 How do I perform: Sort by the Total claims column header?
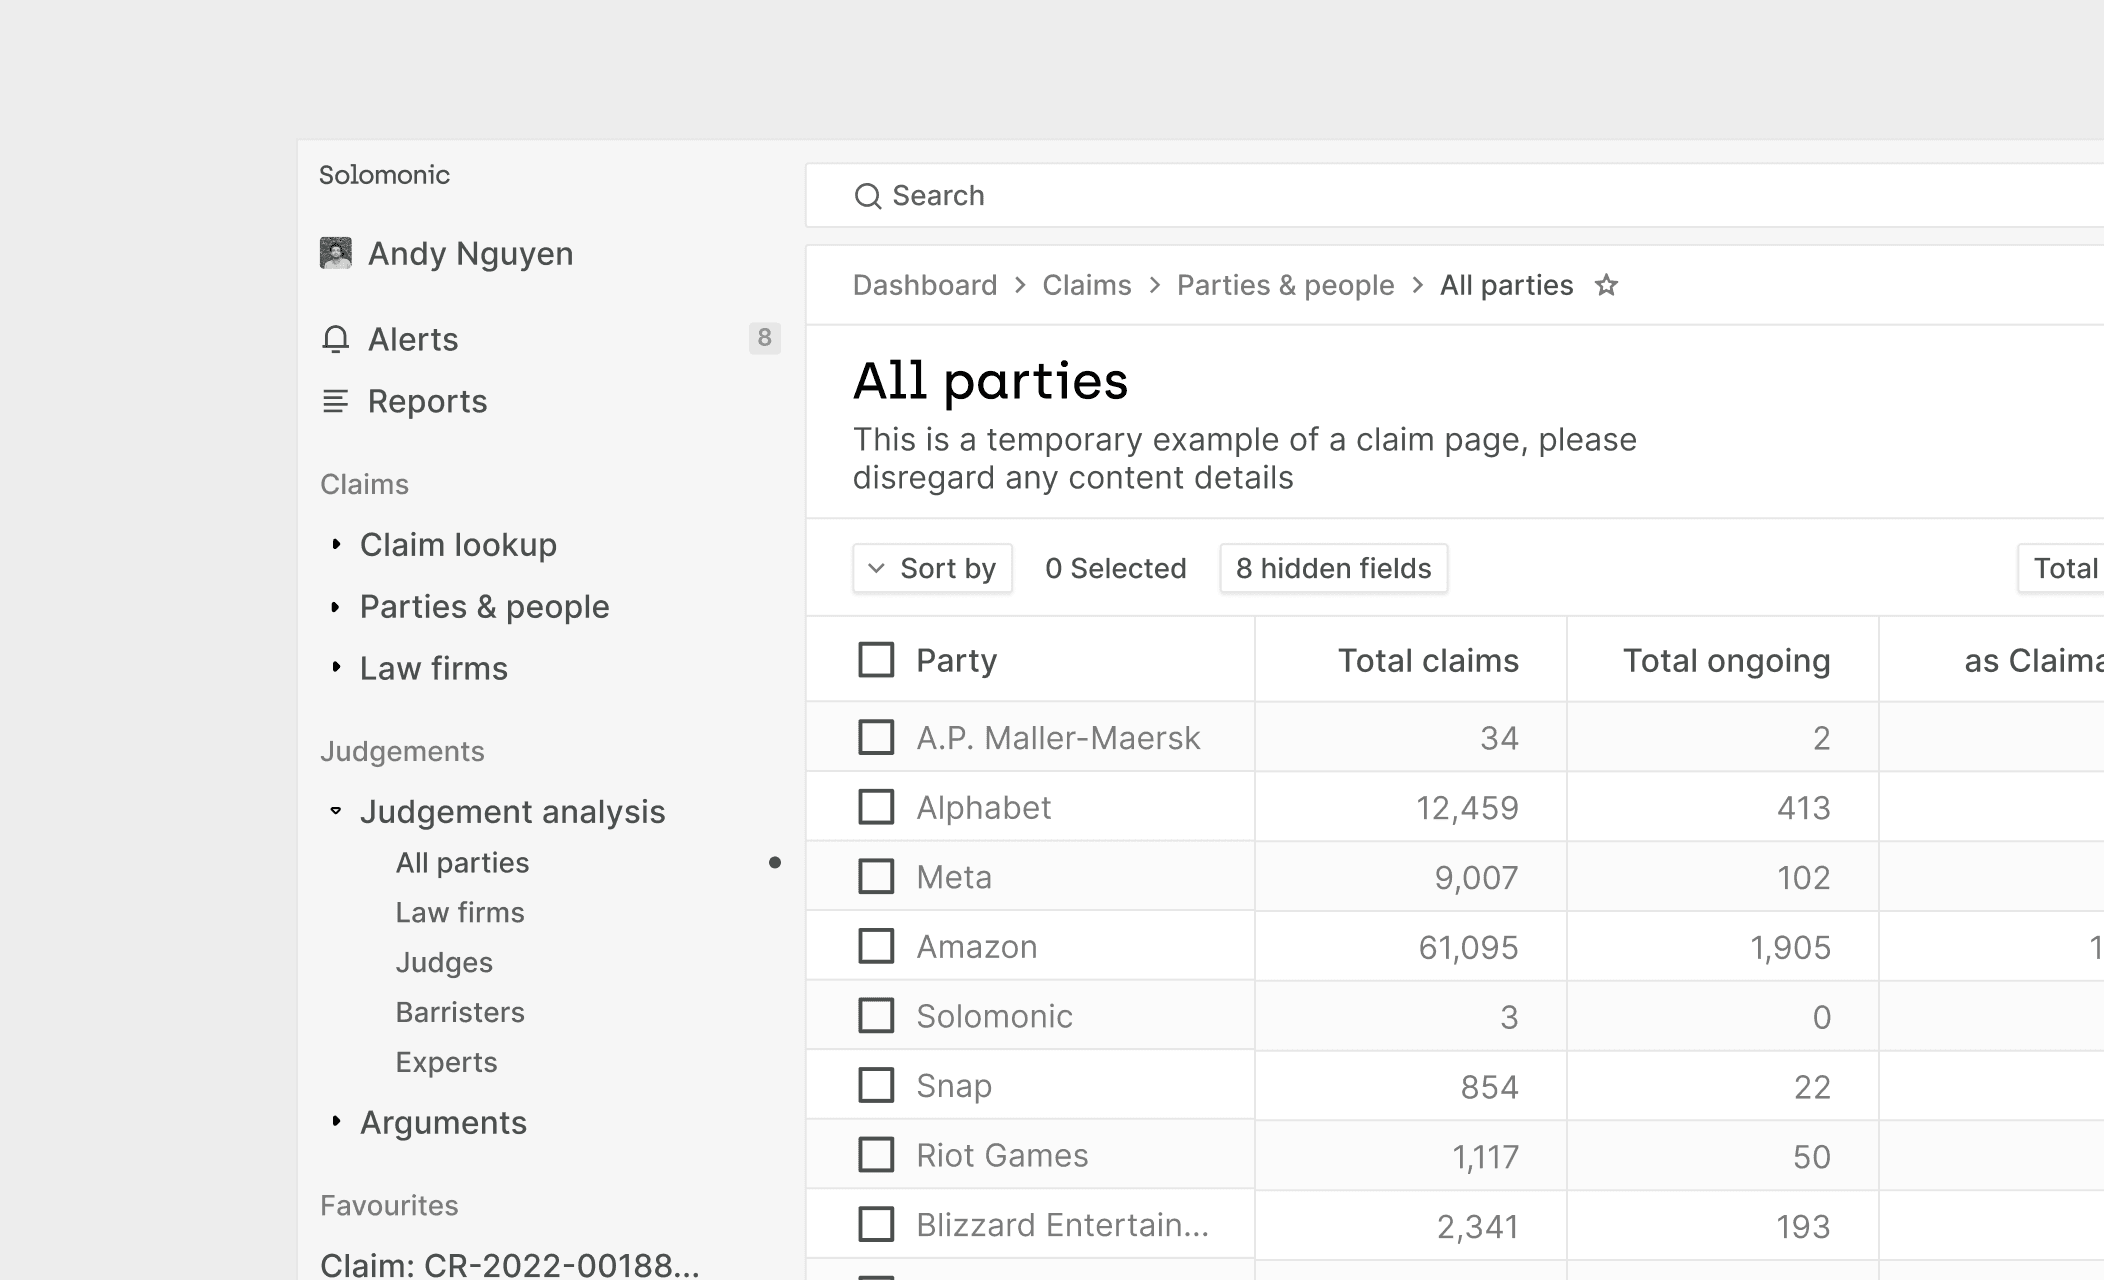click(1428, 660)
